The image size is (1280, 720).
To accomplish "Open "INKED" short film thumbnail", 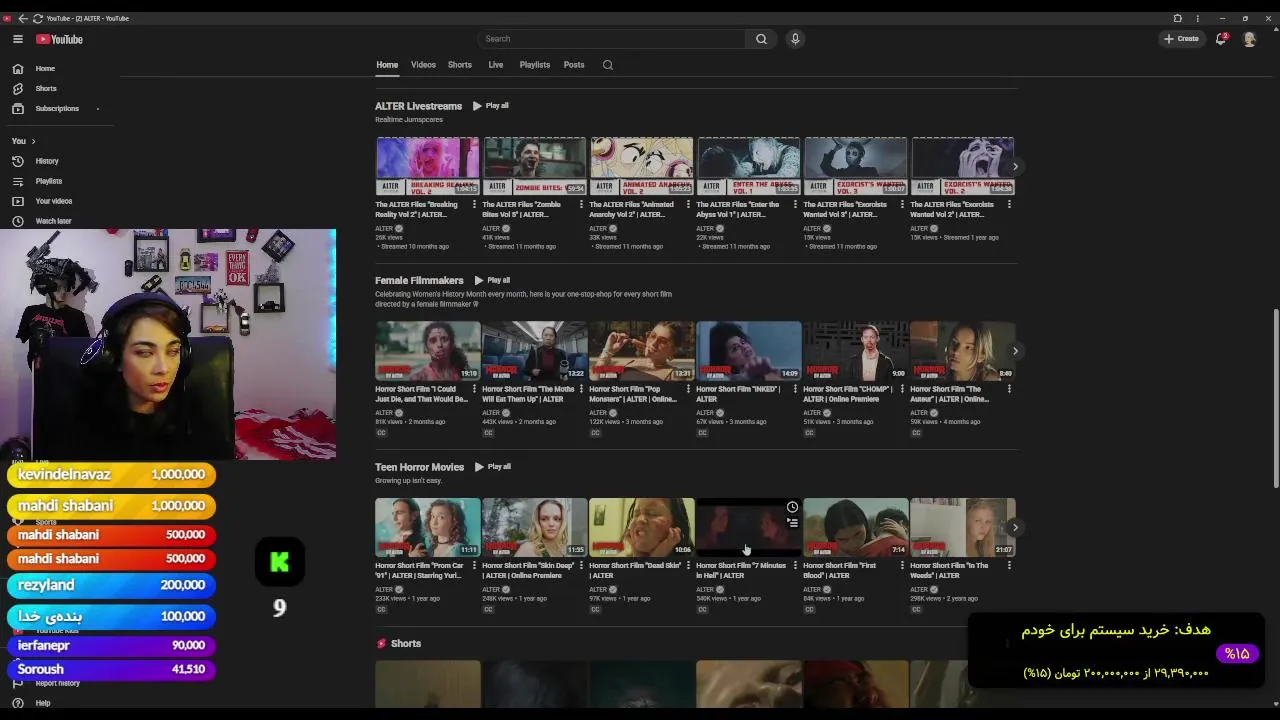I will (749, 351).
